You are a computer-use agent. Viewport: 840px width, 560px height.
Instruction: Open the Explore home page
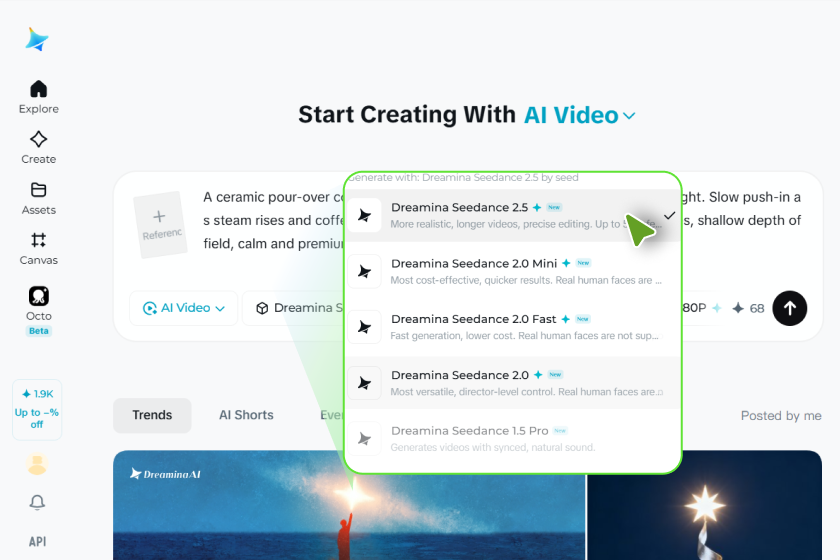pyautogui.click(x=39, y=96)
